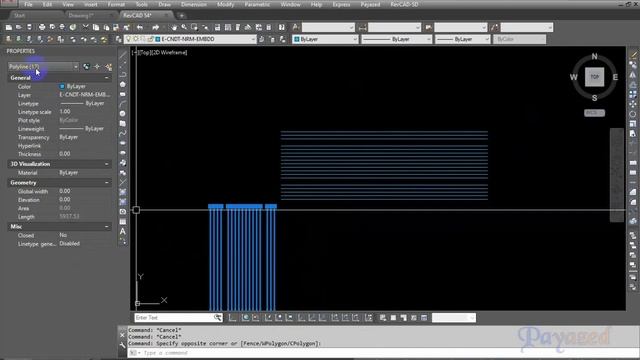This screenshot has height=360, width=640.
Task: Open the multileader style dropdown
Action: pyautogui.click(x=527, y=27)
